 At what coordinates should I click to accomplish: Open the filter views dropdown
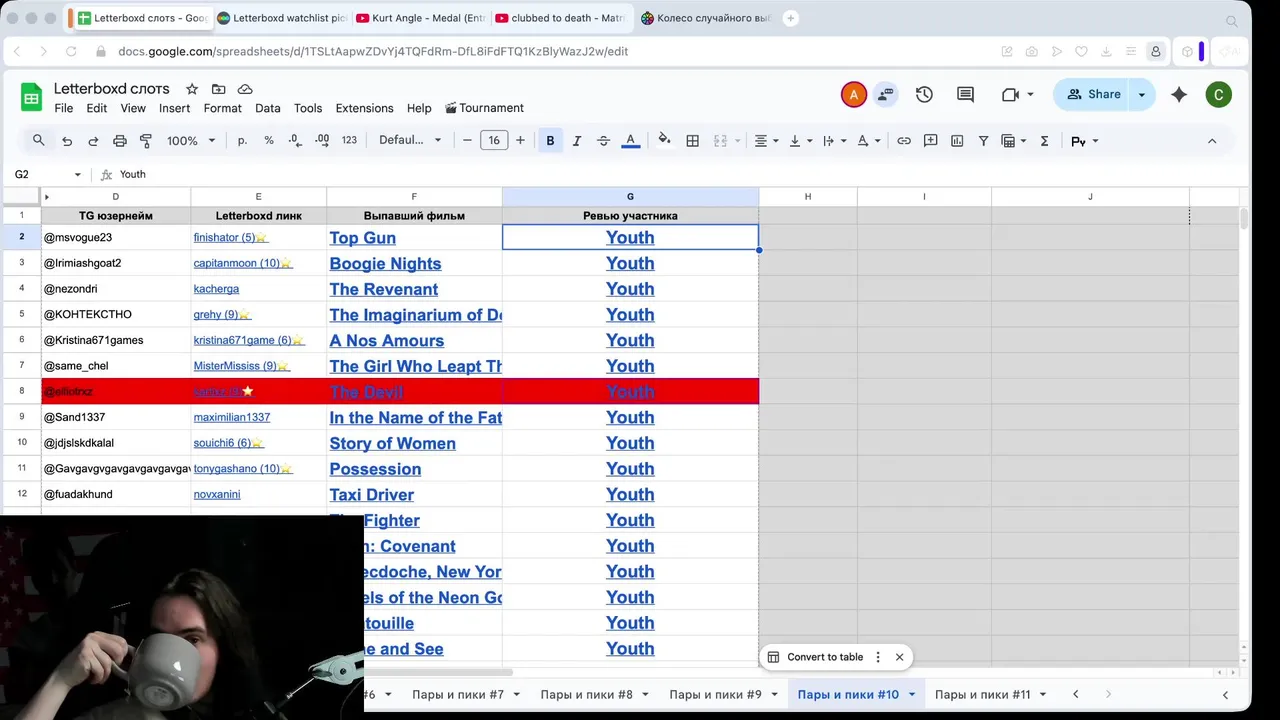pyautogui.click(x=1014, y=141)
